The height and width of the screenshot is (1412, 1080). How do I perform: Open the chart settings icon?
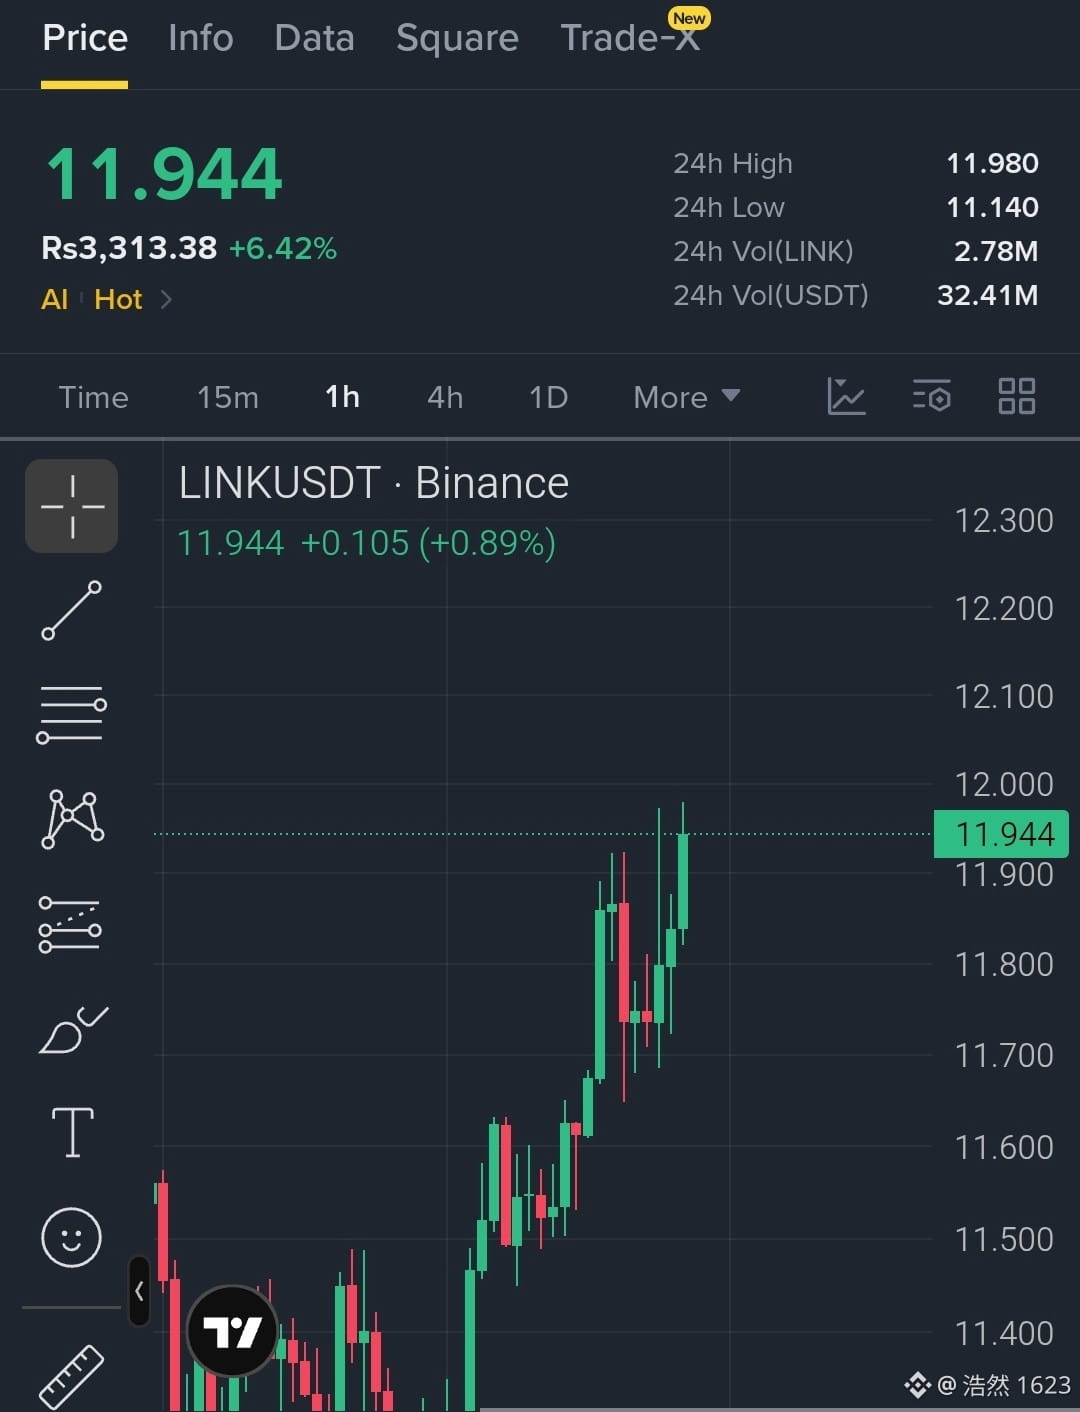point(931,396)
